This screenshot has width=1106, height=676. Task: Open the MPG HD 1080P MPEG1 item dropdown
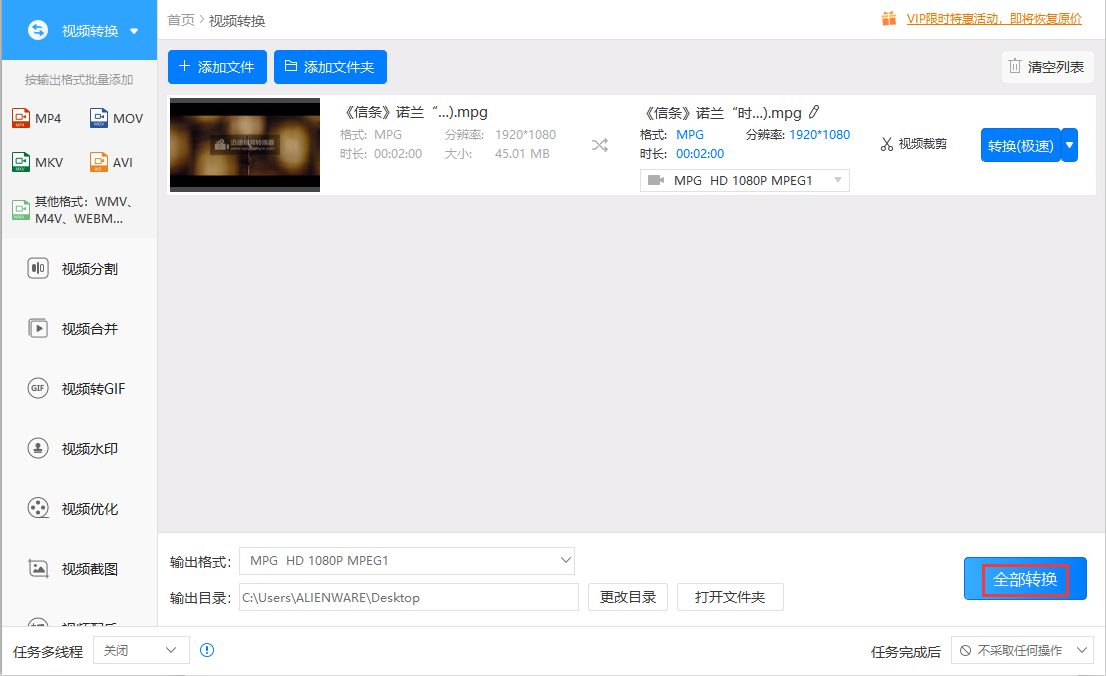click(744, 181)
